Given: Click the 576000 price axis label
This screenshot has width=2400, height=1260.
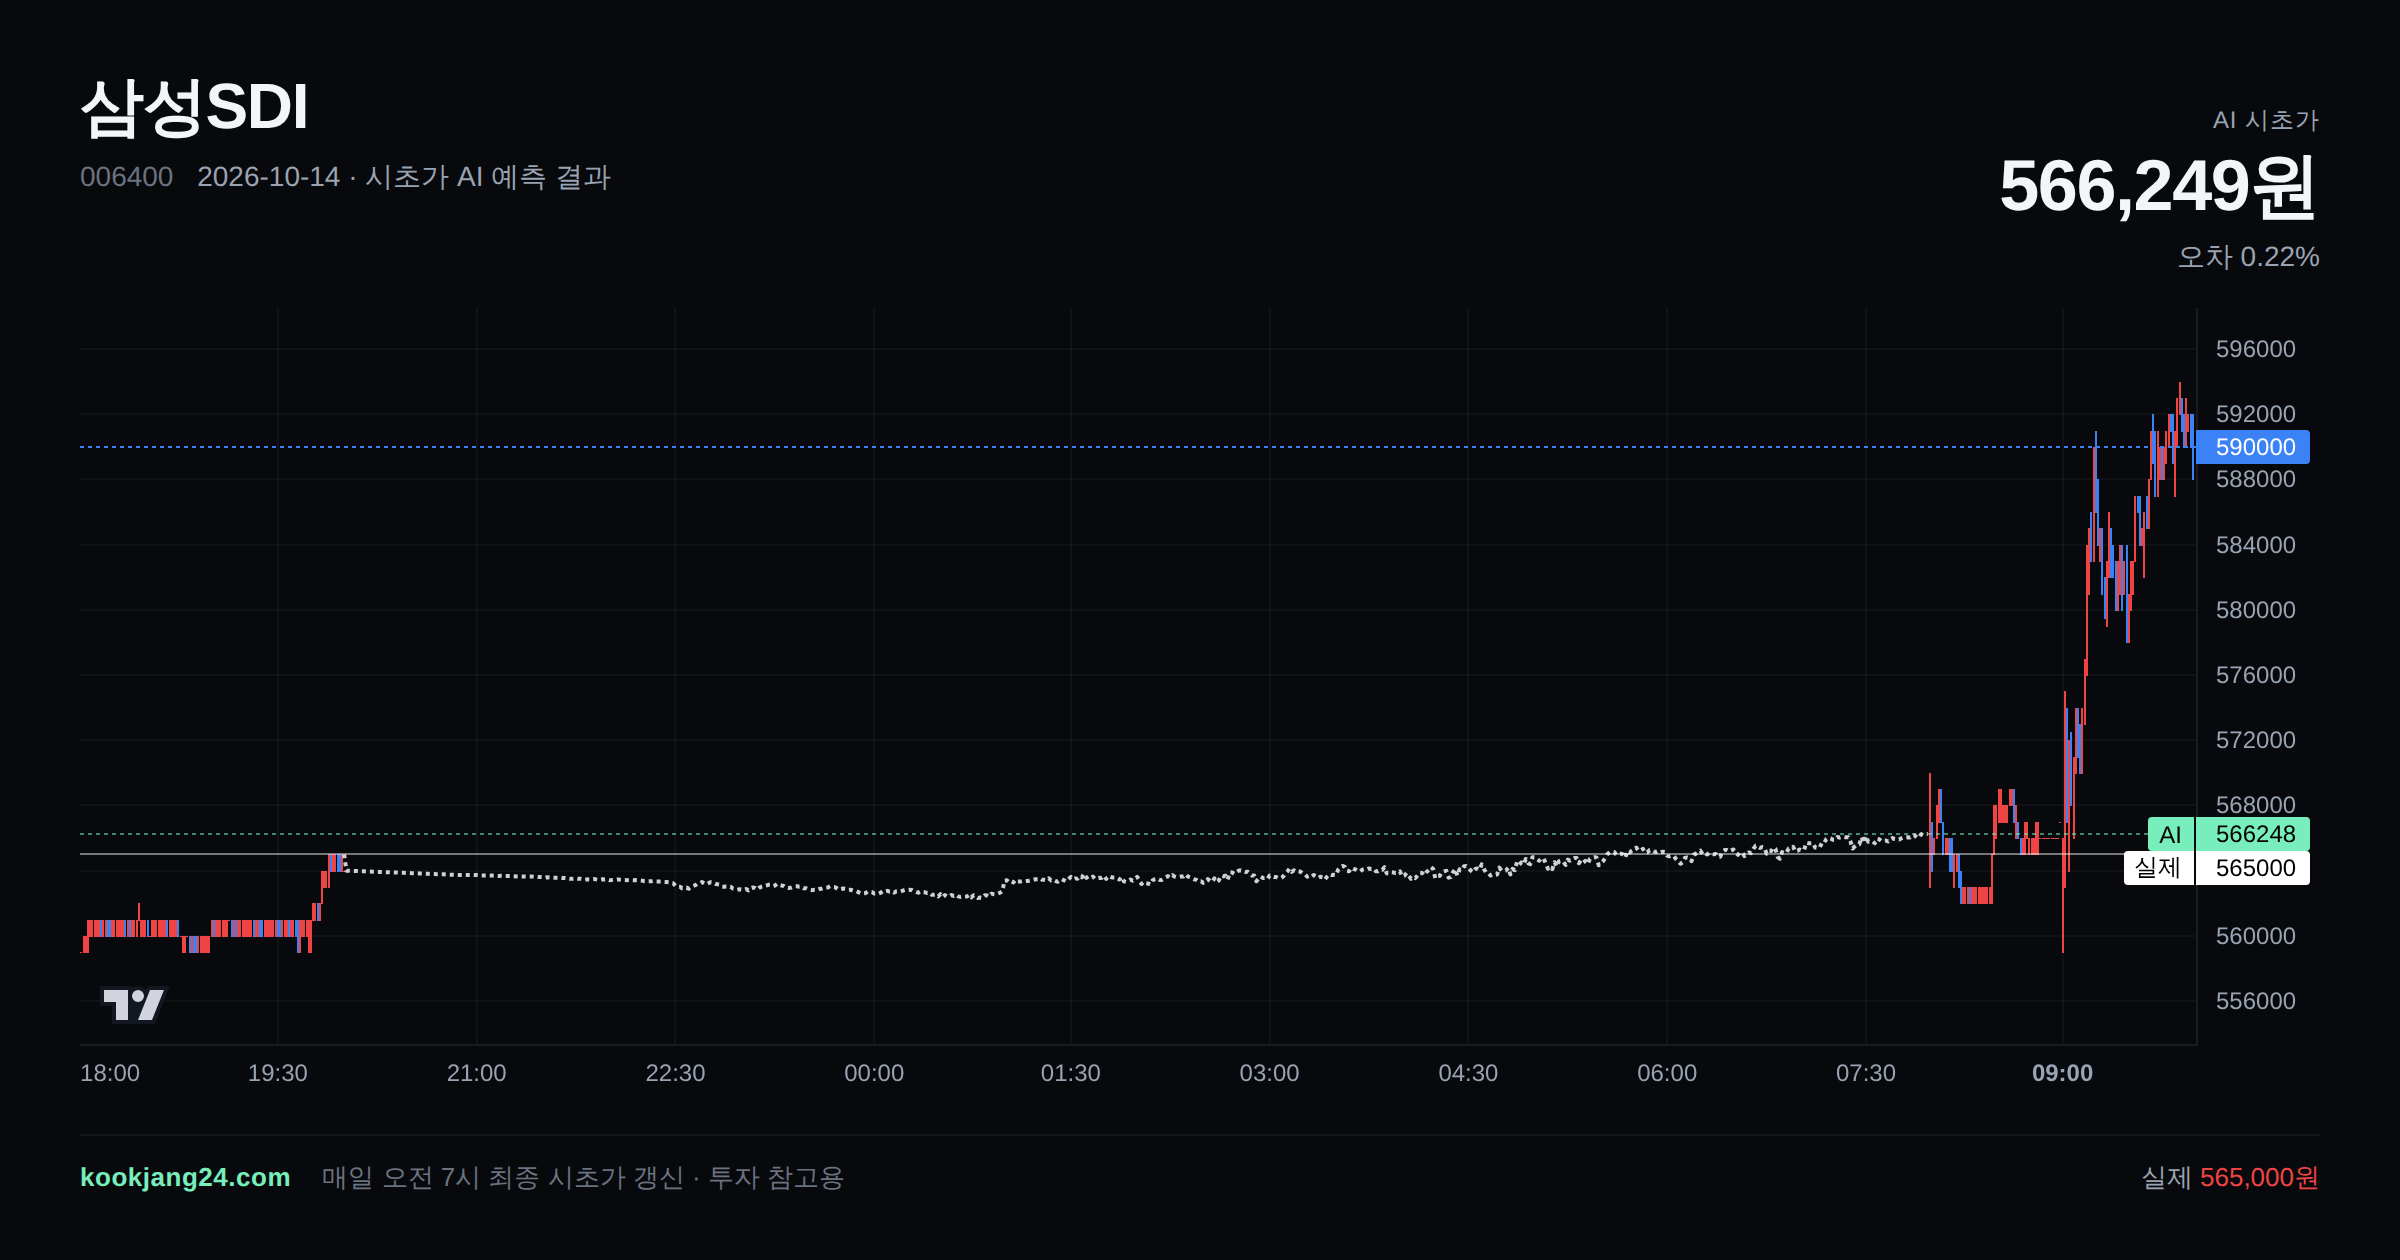Looking at the screenshot, I should click(2255, 675).
